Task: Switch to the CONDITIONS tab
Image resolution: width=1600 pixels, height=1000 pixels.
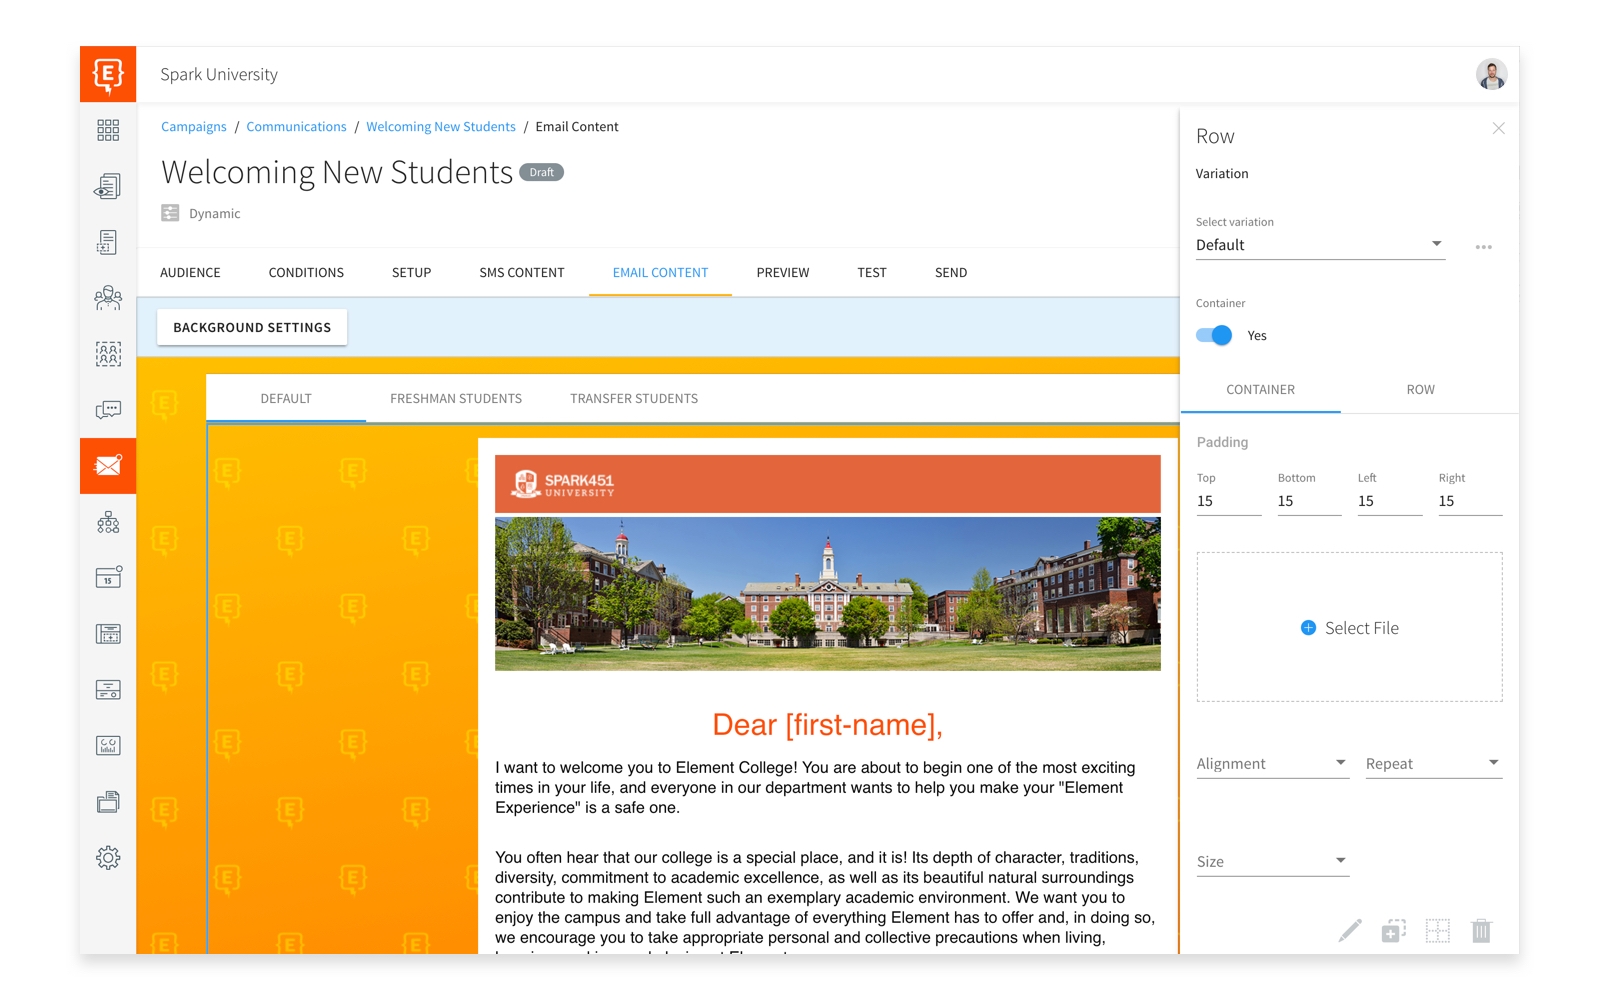Action: pyautogui.click(x=306, y=273)
